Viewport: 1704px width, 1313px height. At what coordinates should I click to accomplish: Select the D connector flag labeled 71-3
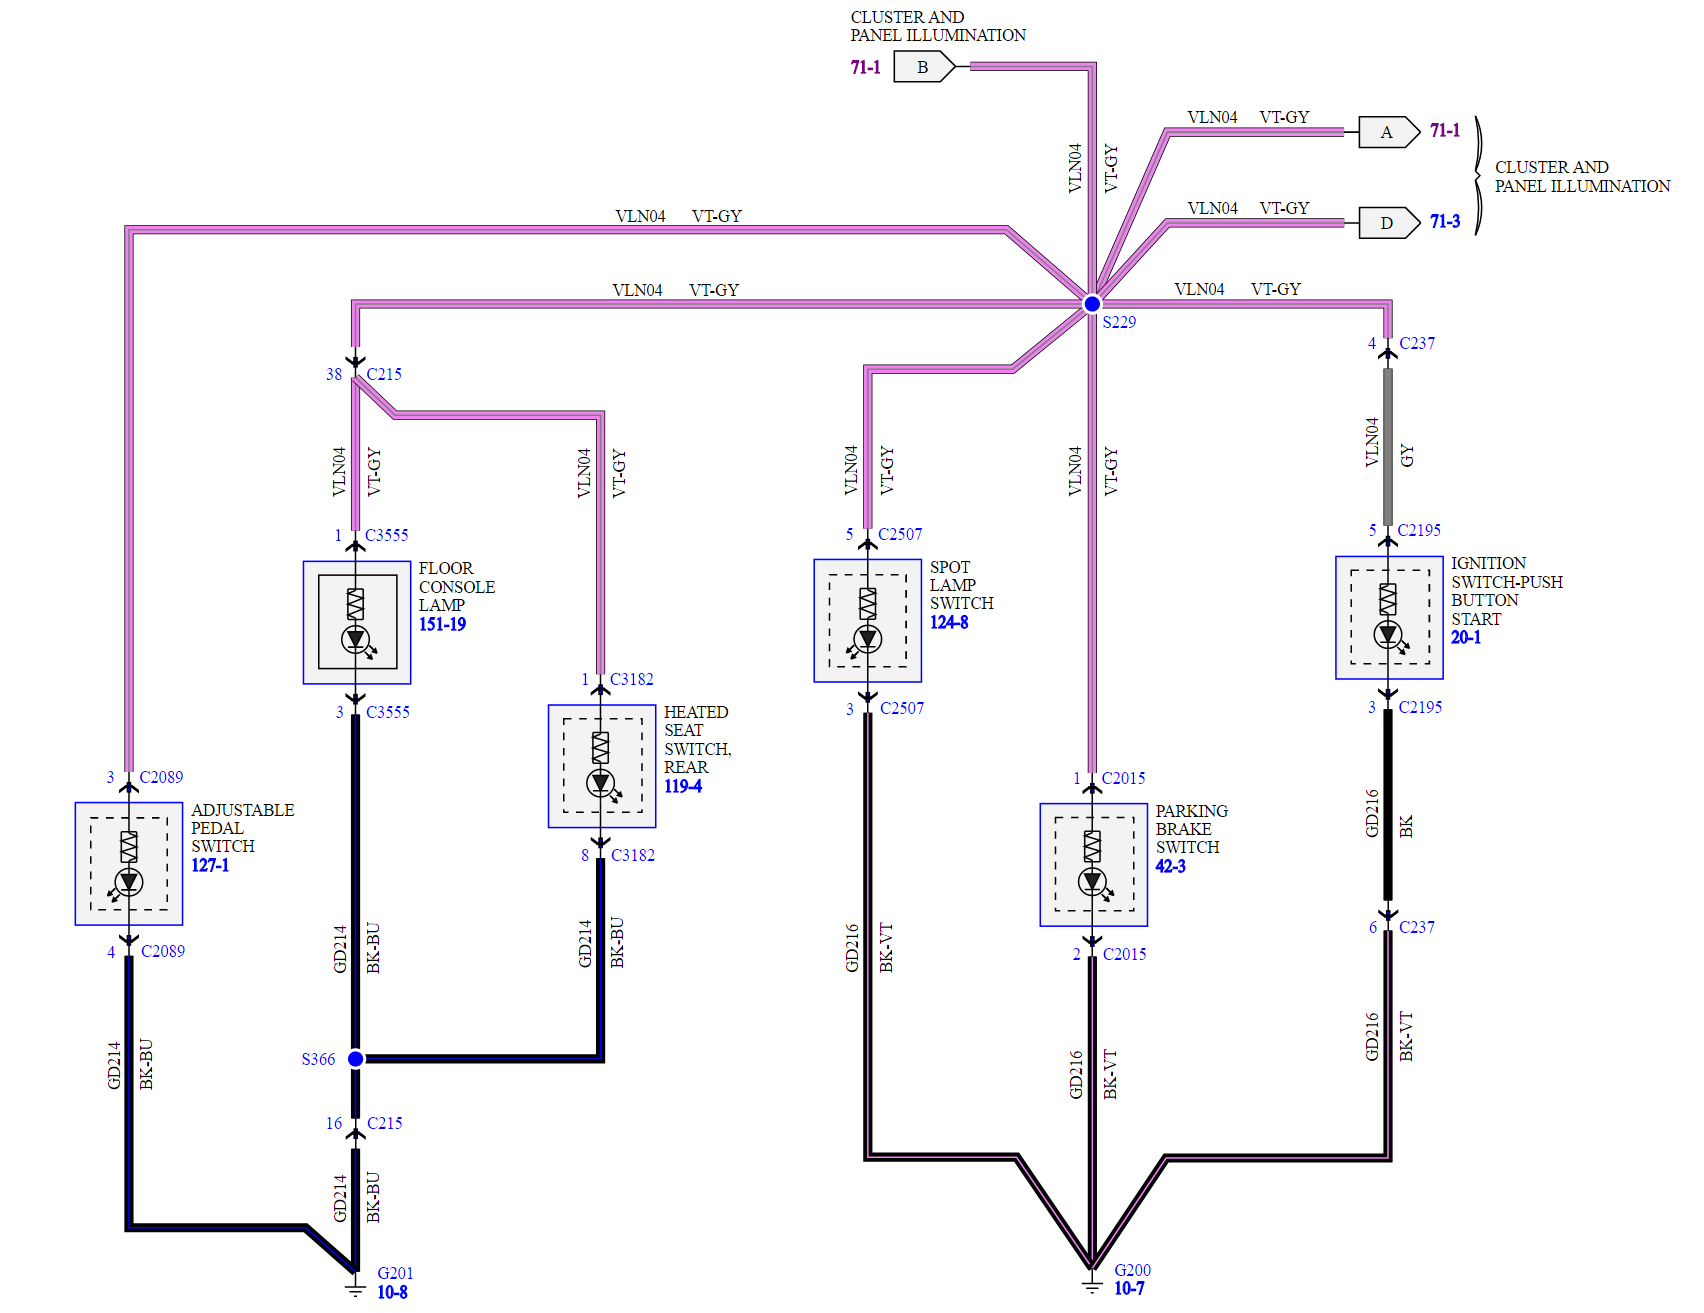pos(1388,222)
